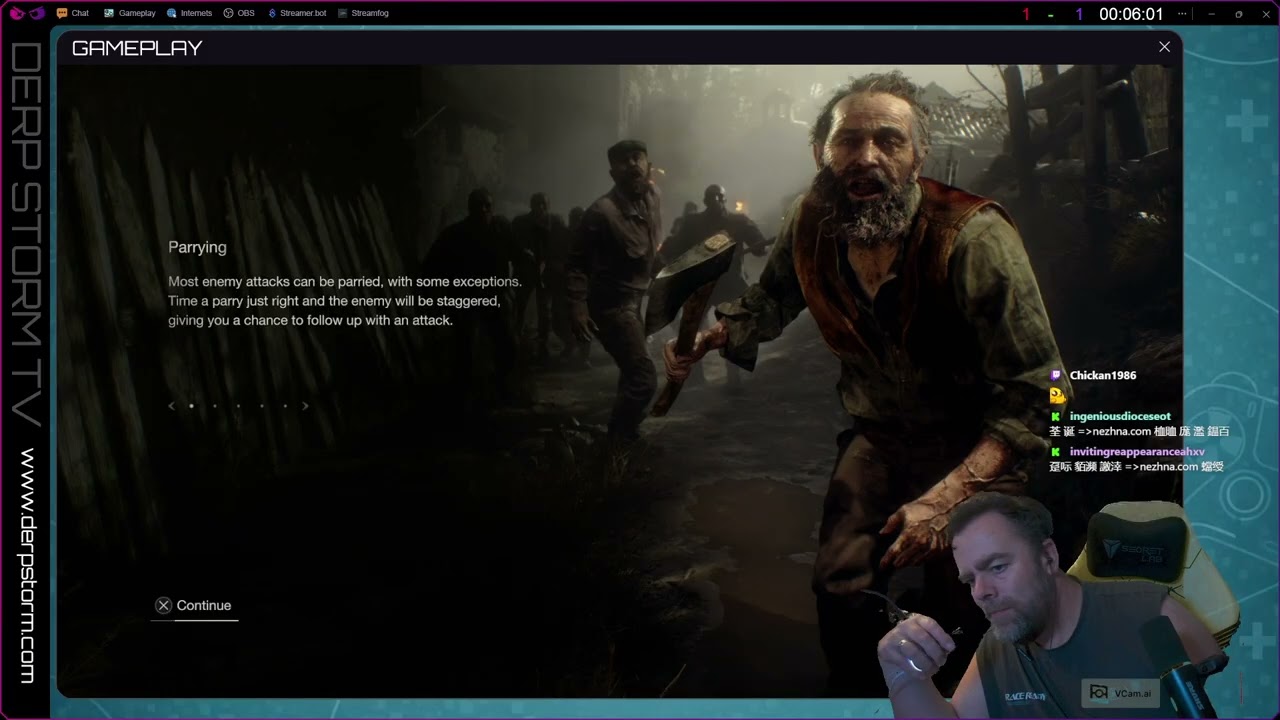Click the blue score counter
The width and height of the screenshot is (1280, 720).
[x=1079, y=14]
